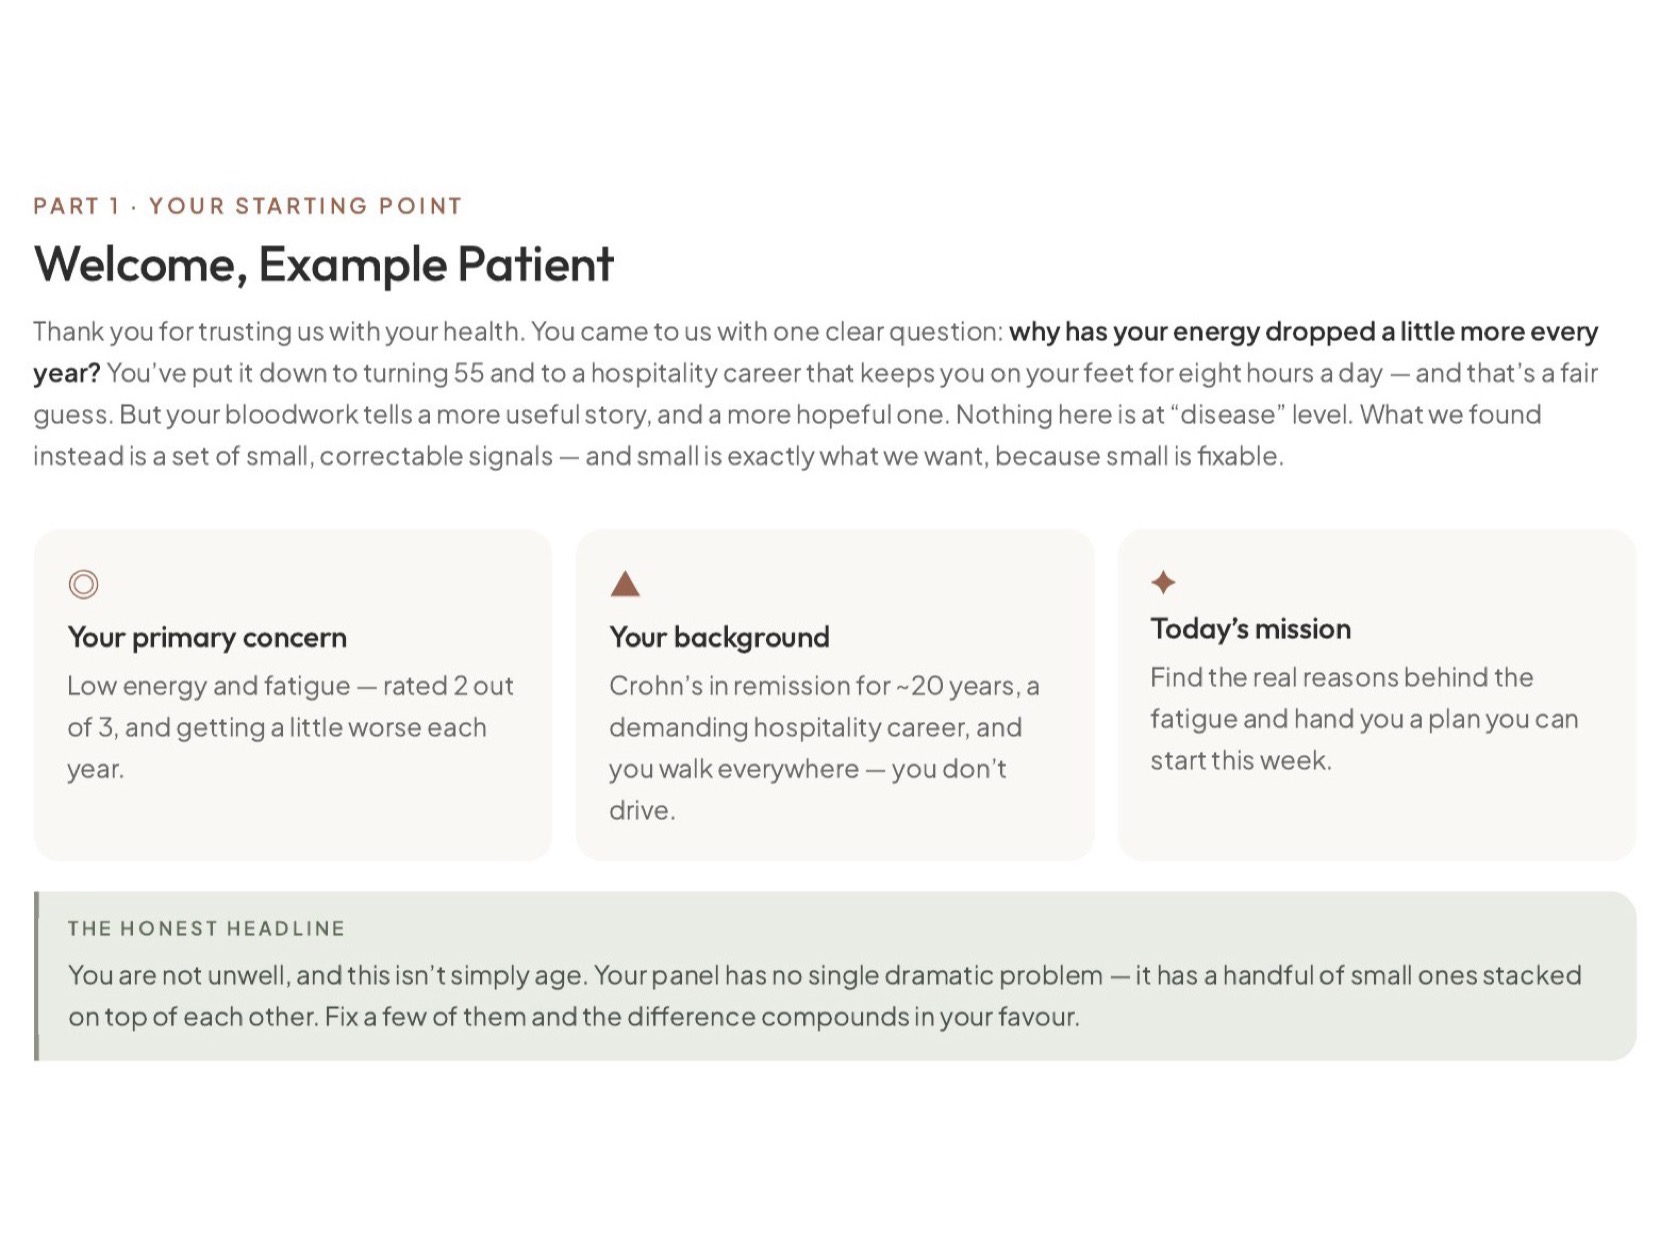Click the grey left accent bar of callout

pos(37,976)
